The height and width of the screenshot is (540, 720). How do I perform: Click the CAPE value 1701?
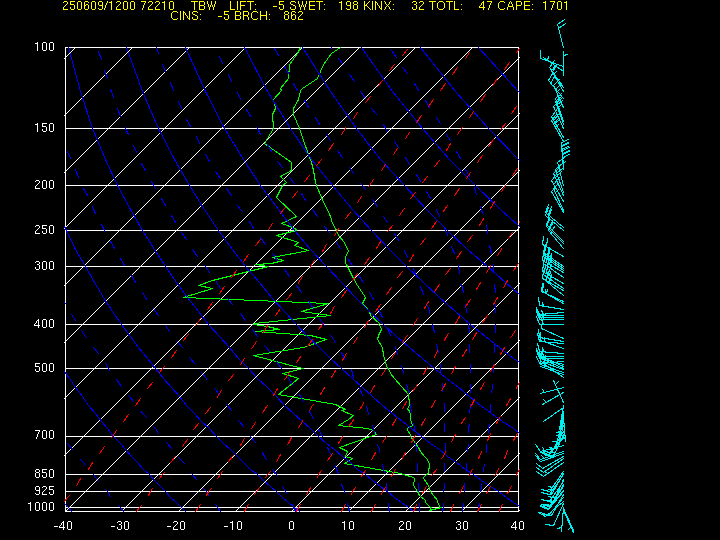tap(555, 6)
